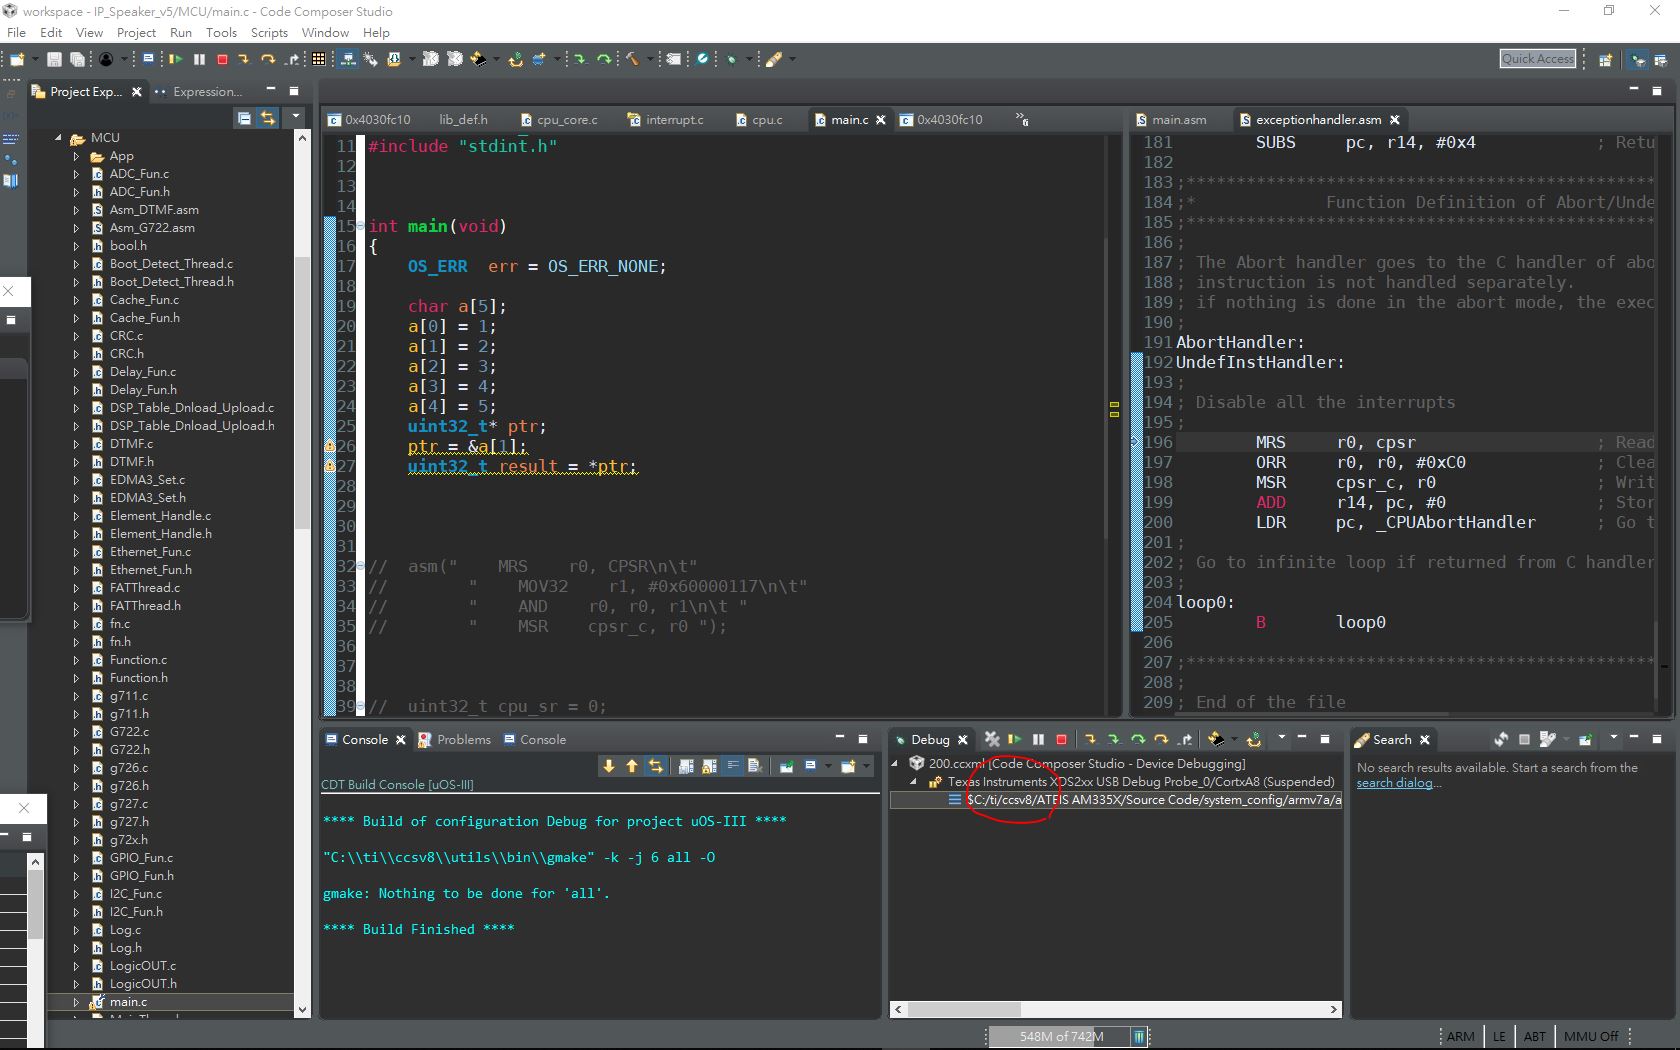1680x1050 pixels.
Task: Open Project Explorer view menu dropdown
Action: coord(296,118)
